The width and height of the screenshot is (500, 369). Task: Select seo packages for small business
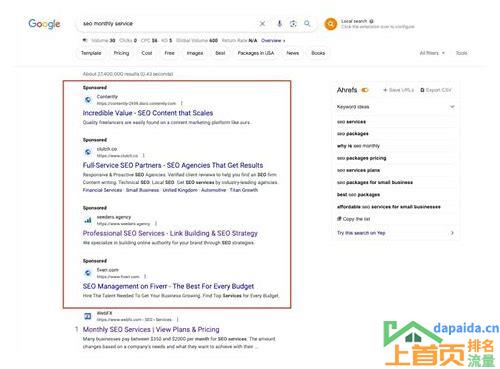tap(375, 182)
